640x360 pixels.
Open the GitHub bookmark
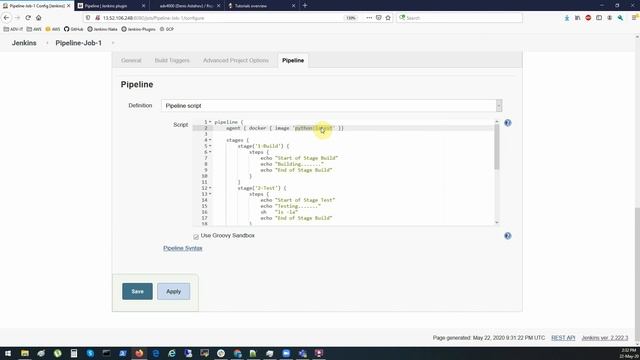pyautogui.click(x=73, y=29)
